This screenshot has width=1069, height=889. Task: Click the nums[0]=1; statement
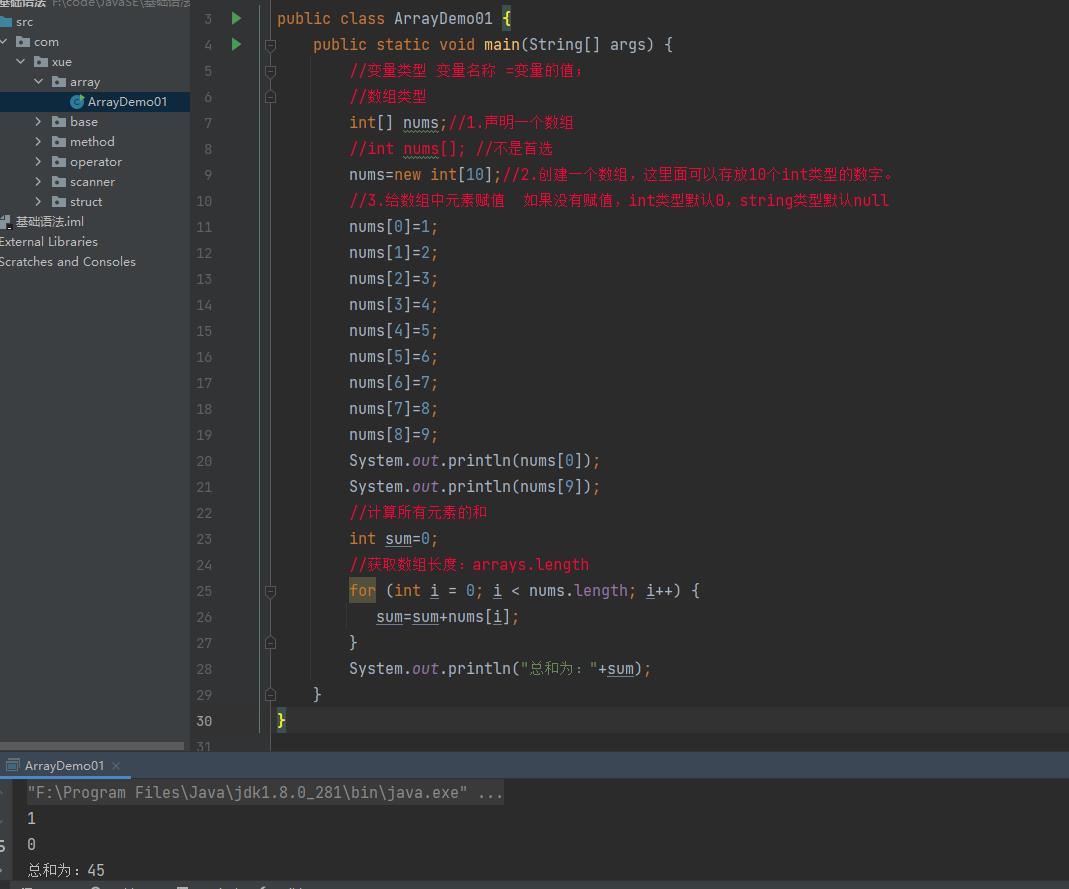[x=393, y=226]
